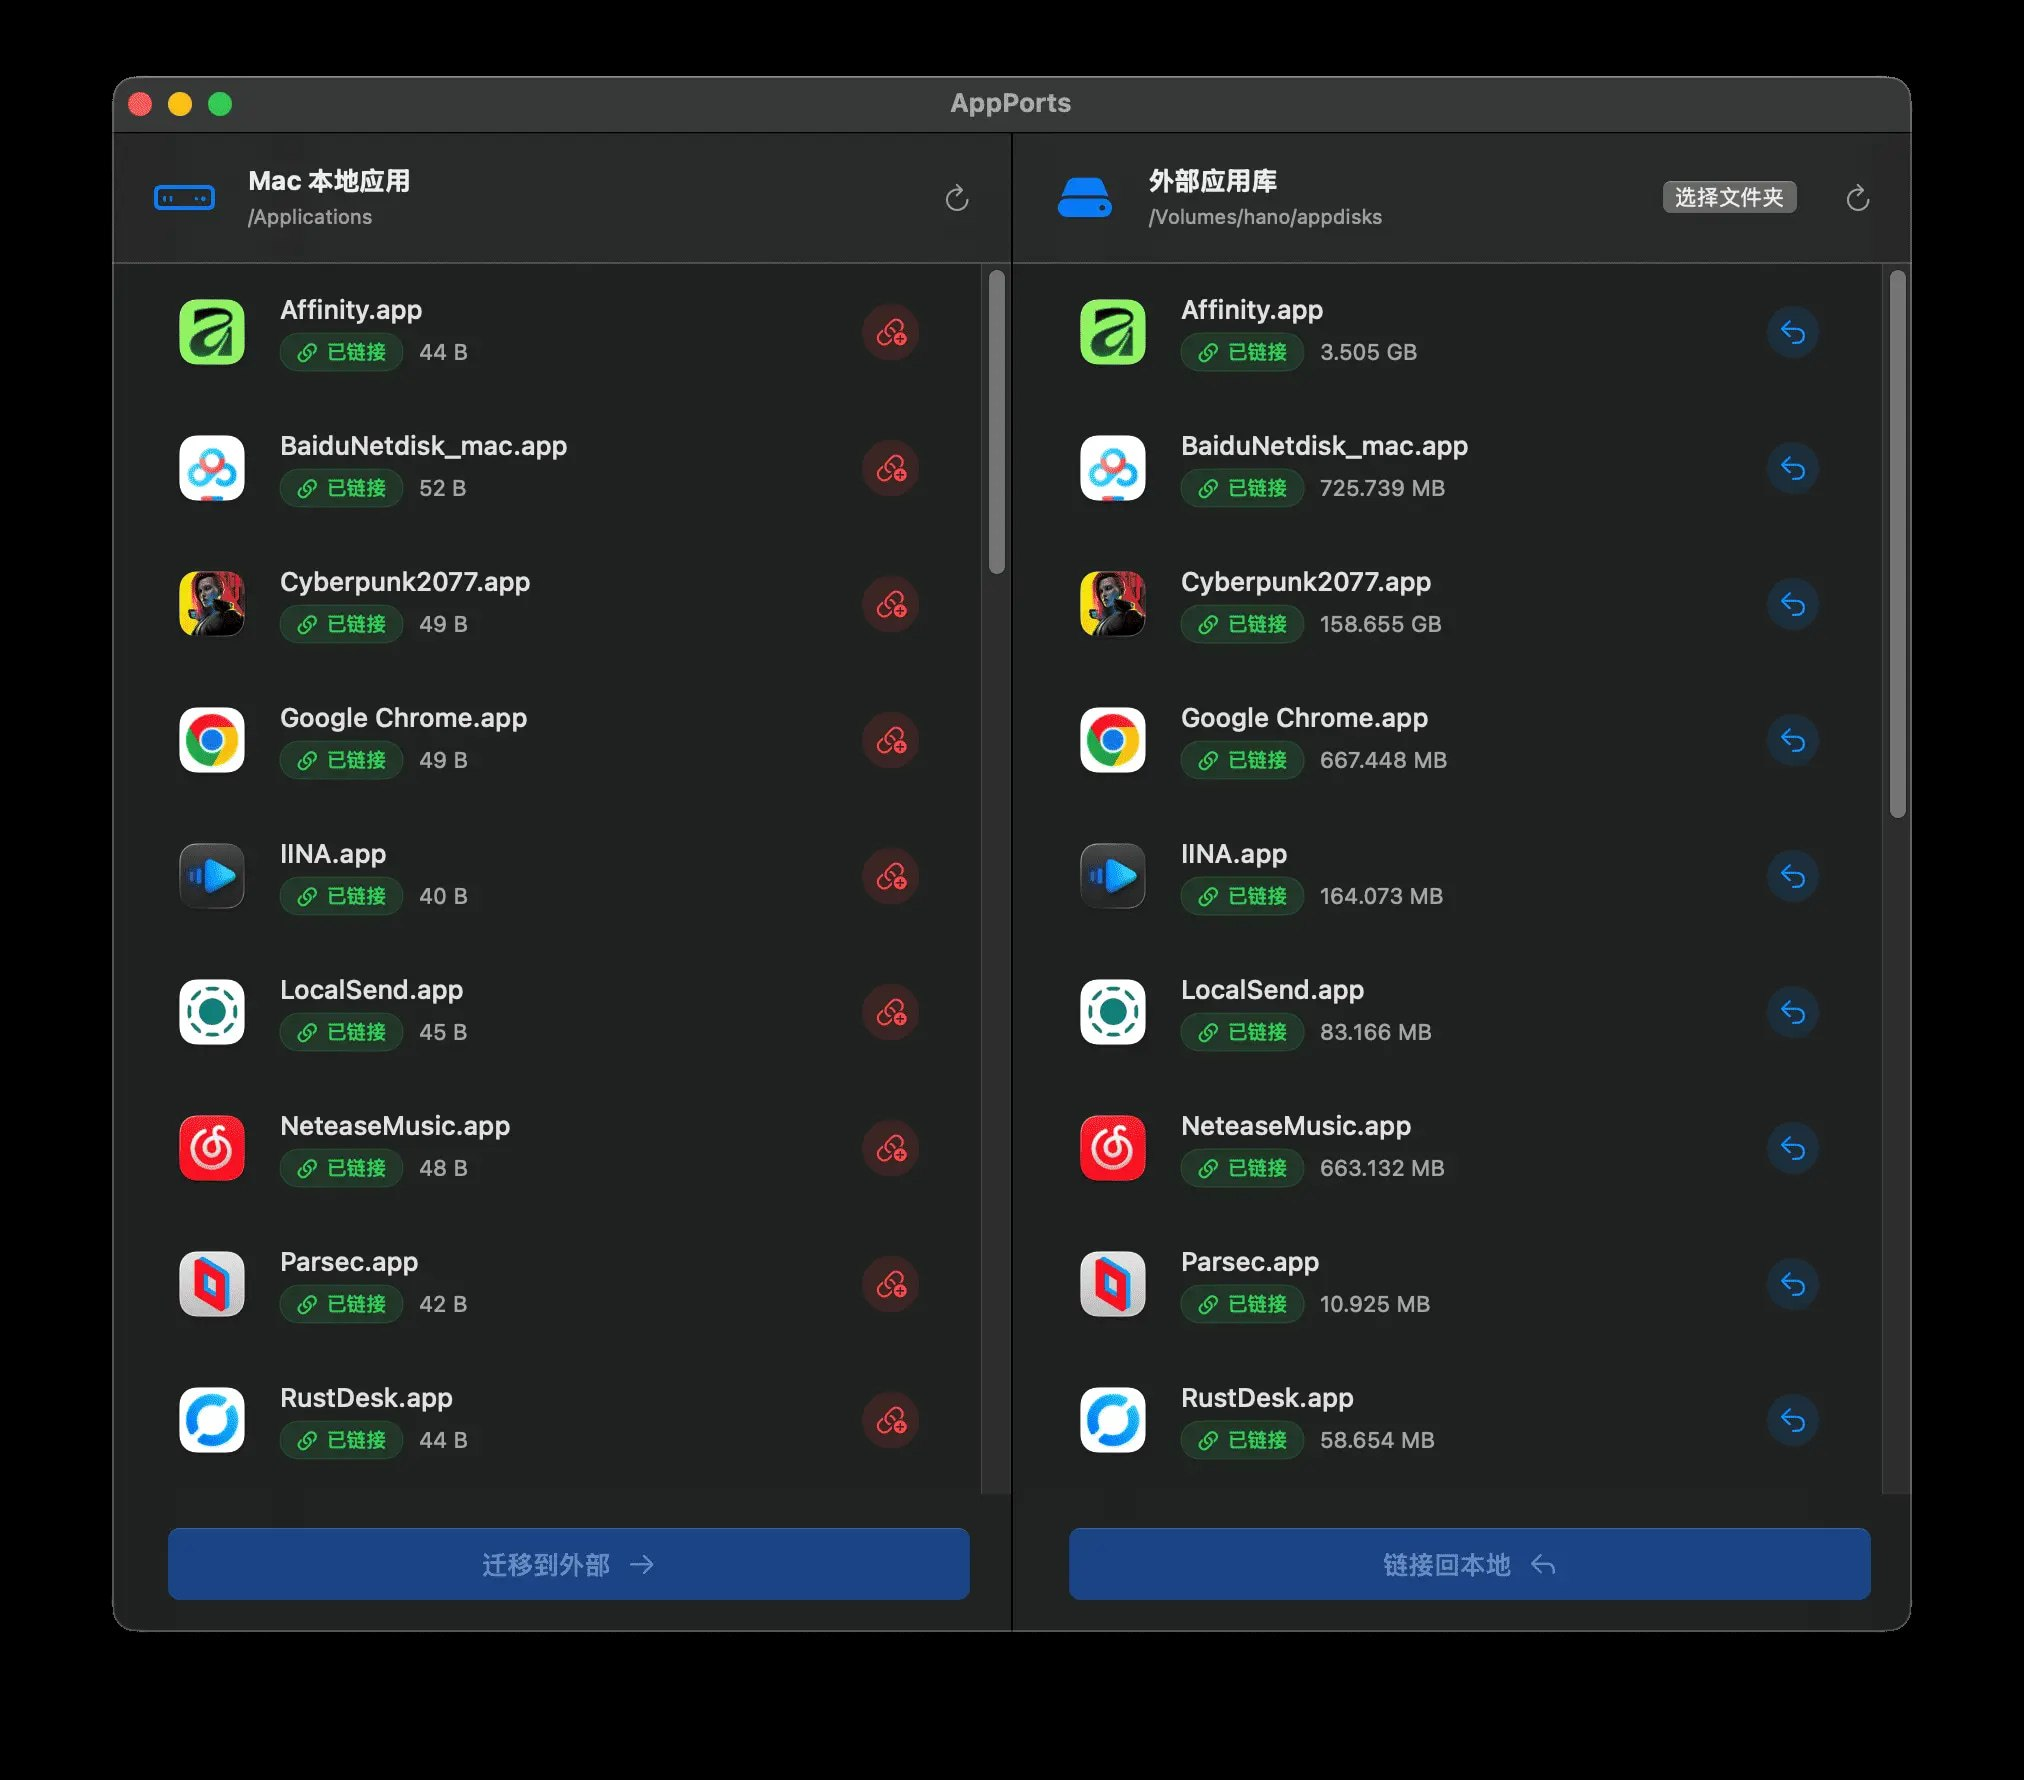Open the 选择文件夹 folder picker
Image resolution: width=2024 pixels, height=1780 pixels.
click(1730, 197)
